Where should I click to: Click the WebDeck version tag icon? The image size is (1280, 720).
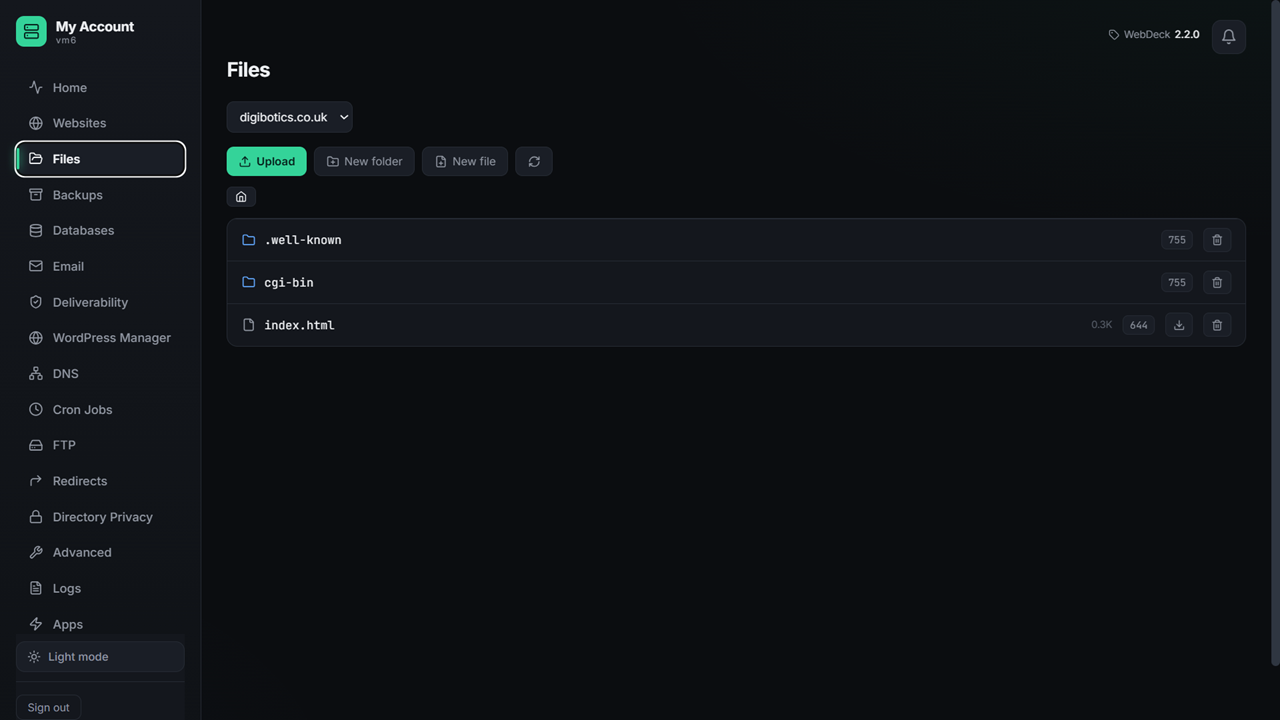click(x=1114, y=35)
